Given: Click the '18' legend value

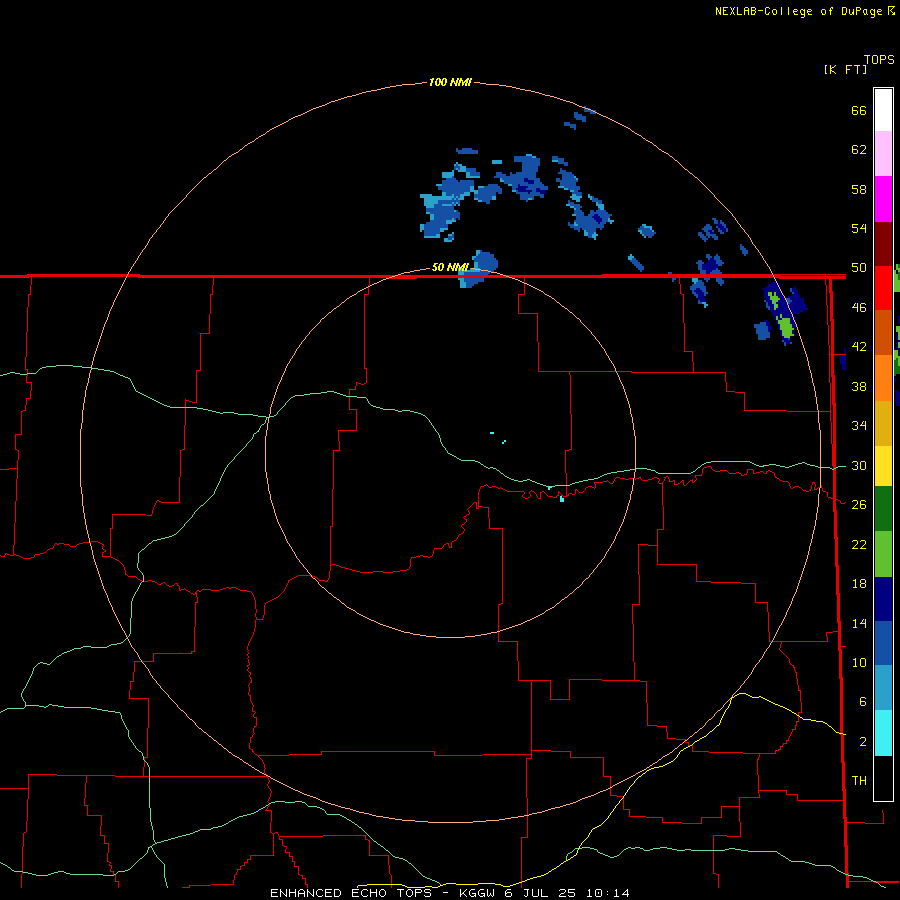Looking at the screenshot, I should pos(859,584).
